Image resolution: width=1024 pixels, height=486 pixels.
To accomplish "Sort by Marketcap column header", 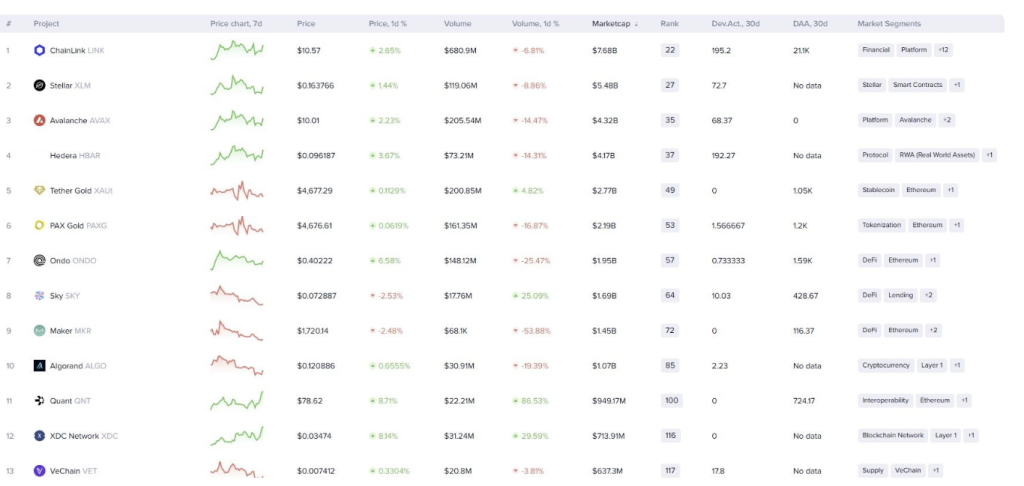I will 614,24.
